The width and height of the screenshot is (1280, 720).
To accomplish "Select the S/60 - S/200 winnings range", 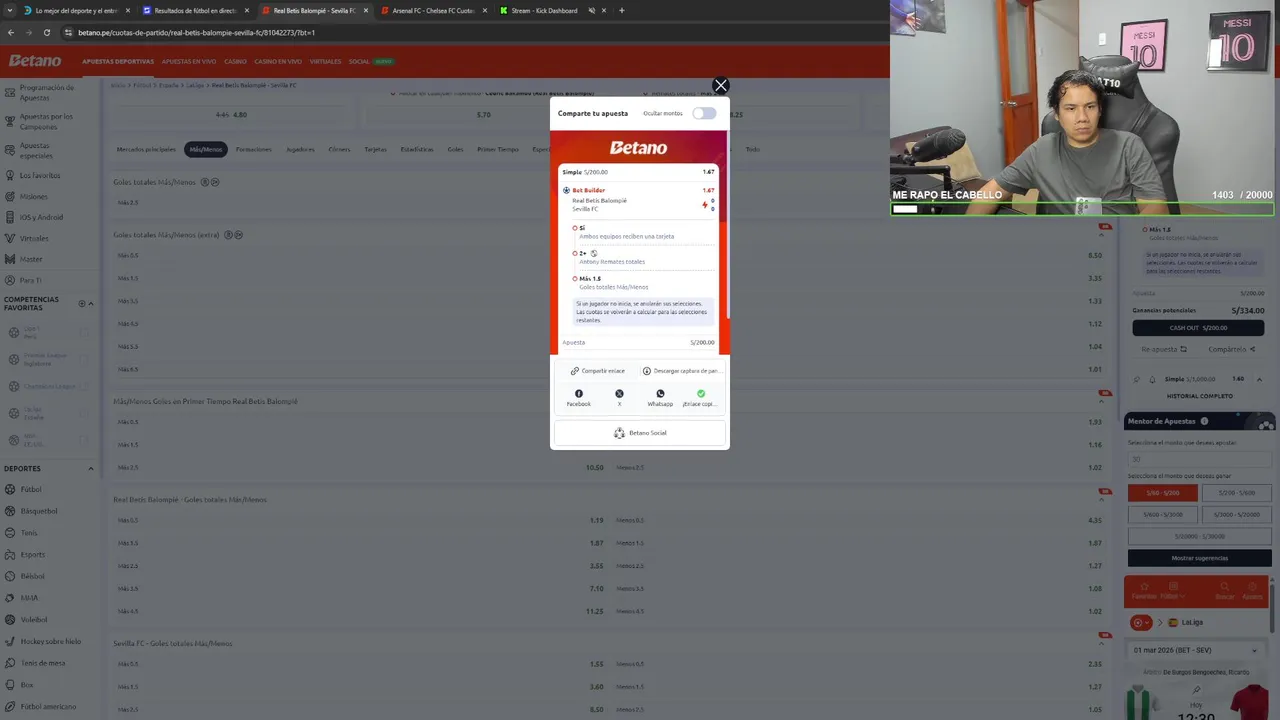I will click(1163, 493).
